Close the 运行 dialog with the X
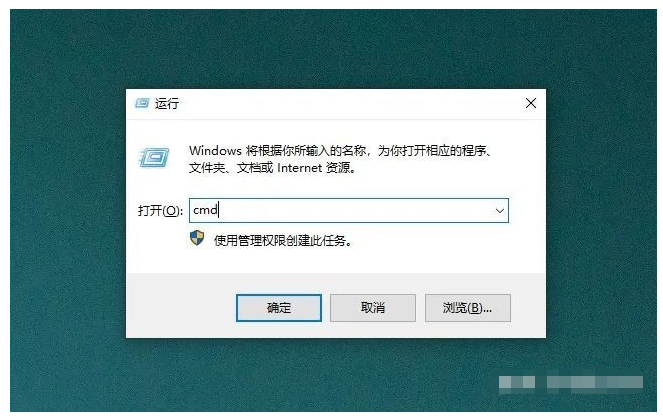Viewport: 663px width, 419px height. point(531,103)
